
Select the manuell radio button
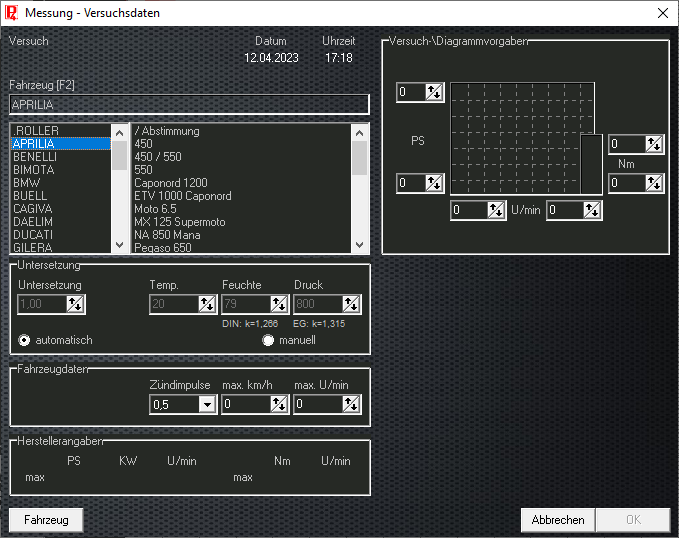click(x=268, y=340)
